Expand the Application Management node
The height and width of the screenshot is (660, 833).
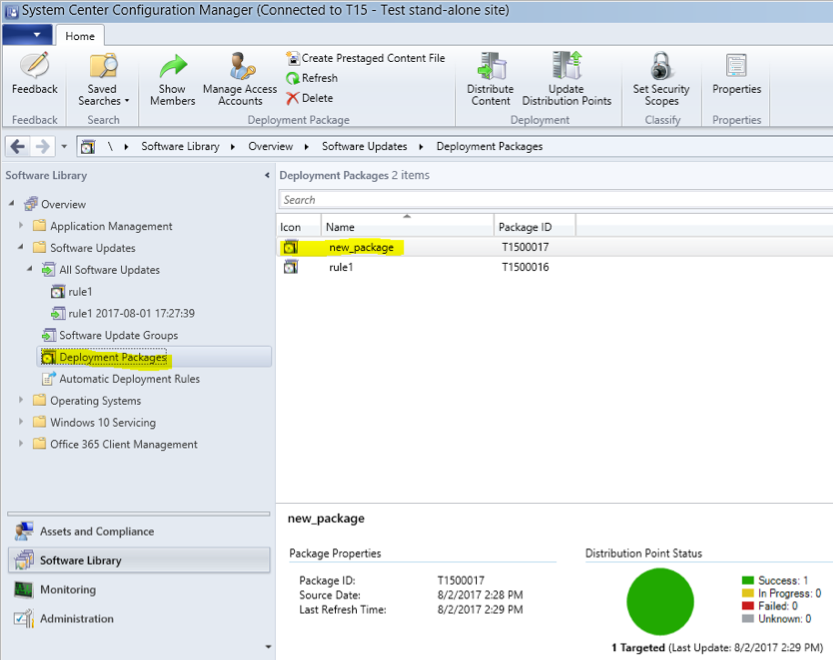tap(21, 226)
